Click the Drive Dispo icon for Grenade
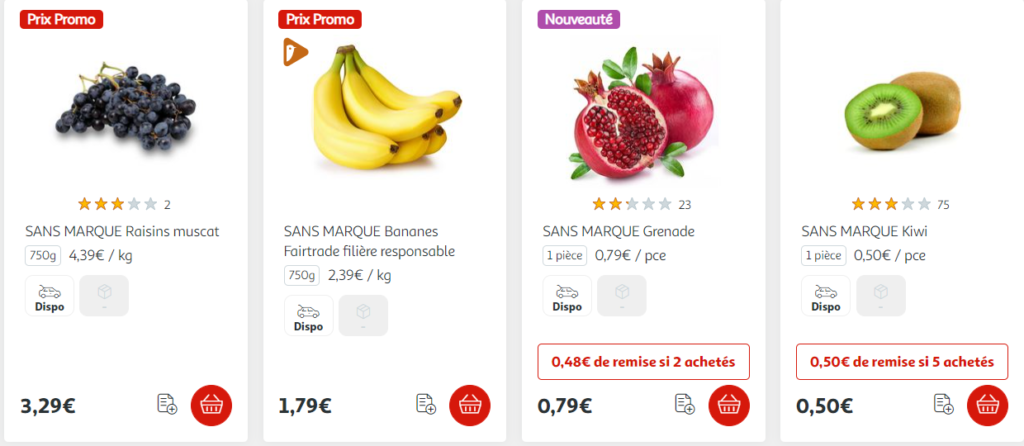 click(x=567, y=296)
